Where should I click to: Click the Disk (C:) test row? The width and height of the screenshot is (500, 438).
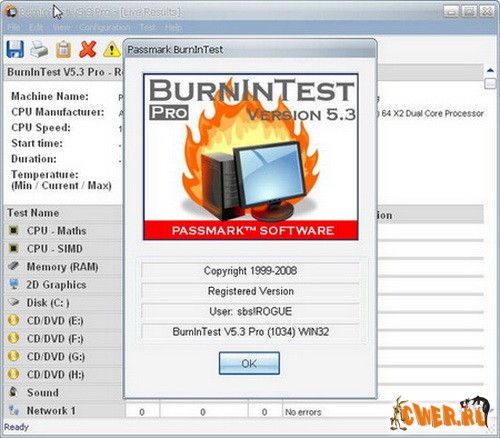click(x=63, y=303)
